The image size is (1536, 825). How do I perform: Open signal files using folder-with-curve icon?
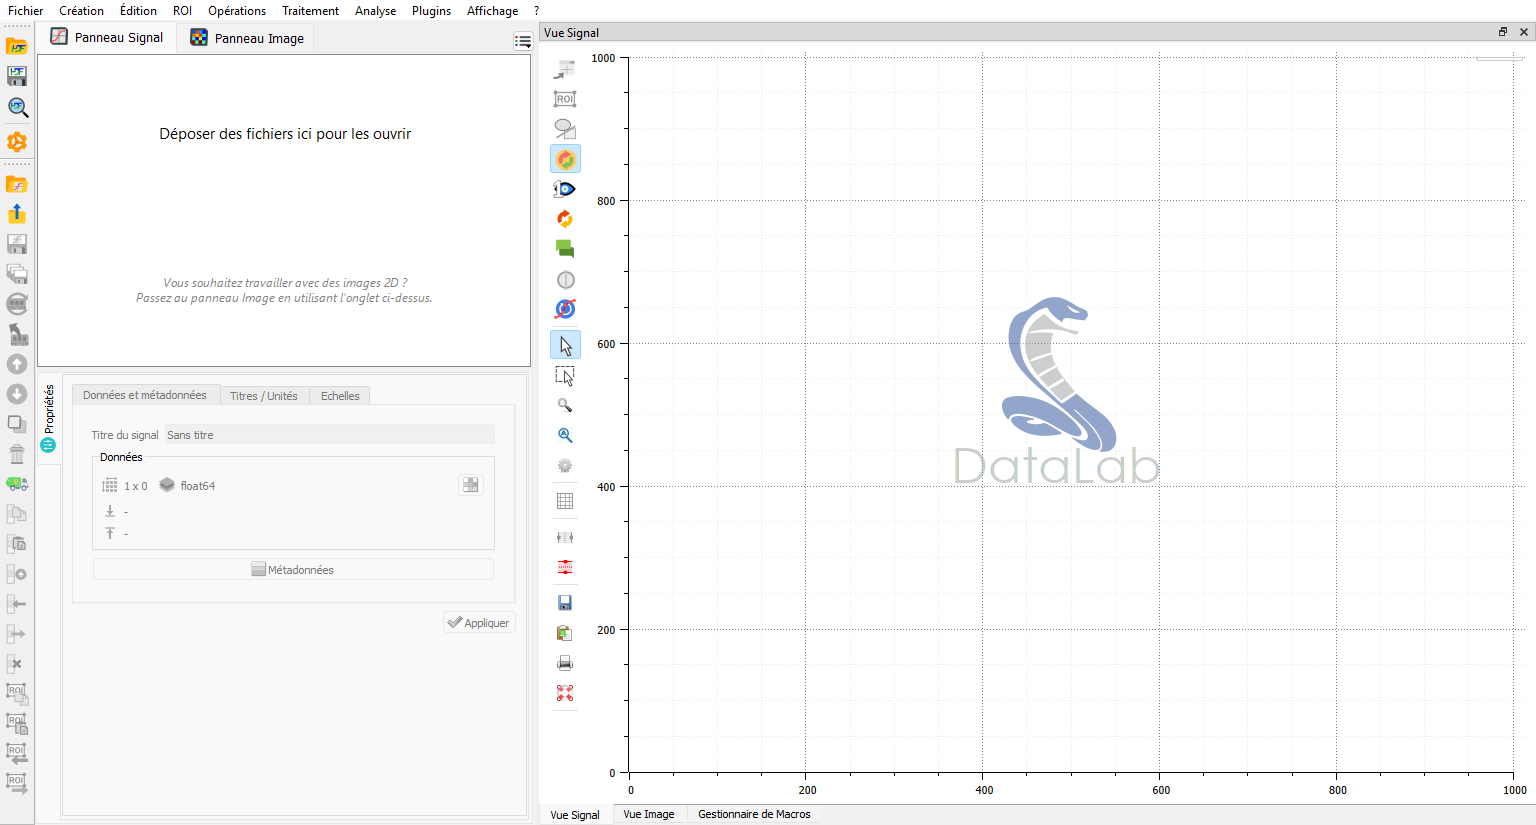pos(17,184)
